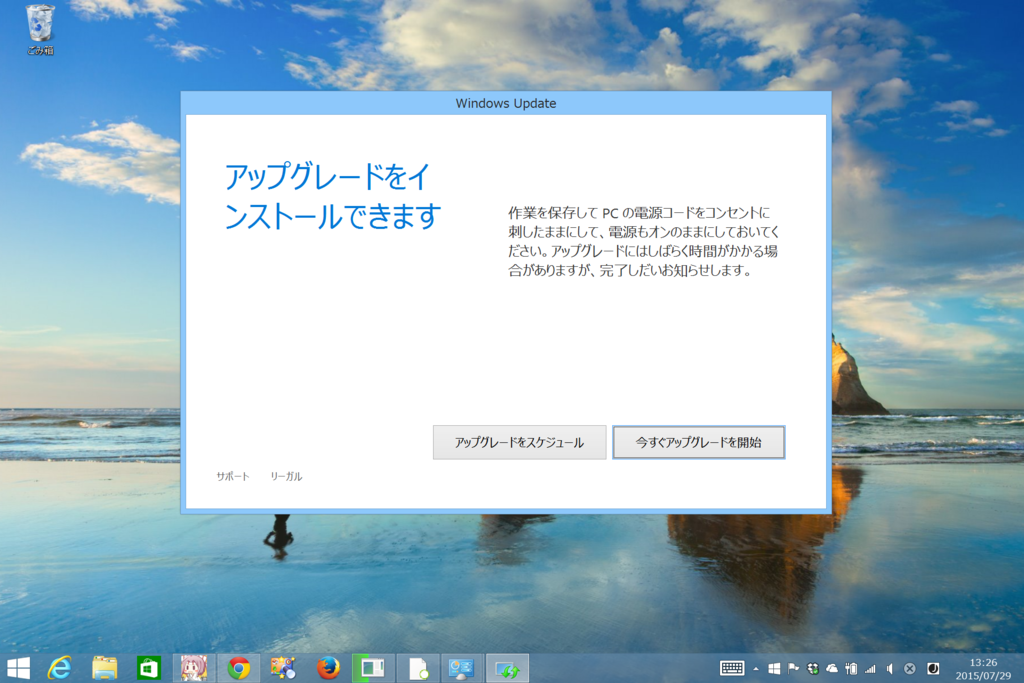Open the Windows Store taskbar icon

(x=149, y=668)
